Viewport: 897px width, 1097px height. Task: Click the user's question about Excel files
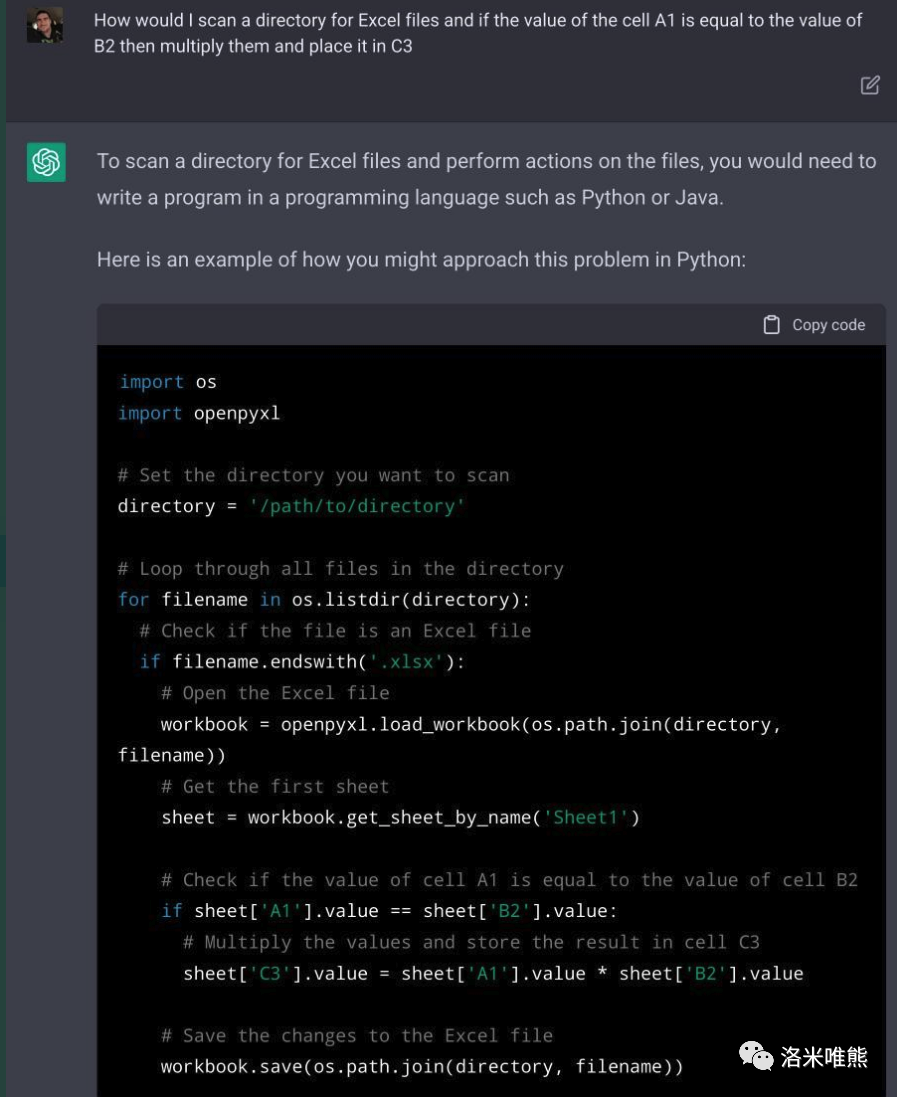coord(478,33)
